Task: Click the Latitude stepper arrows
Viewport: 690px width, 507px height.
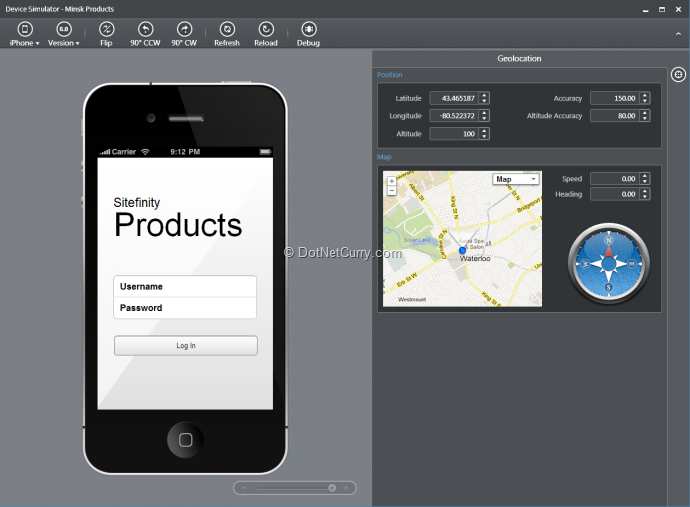Action: point(484,98)
